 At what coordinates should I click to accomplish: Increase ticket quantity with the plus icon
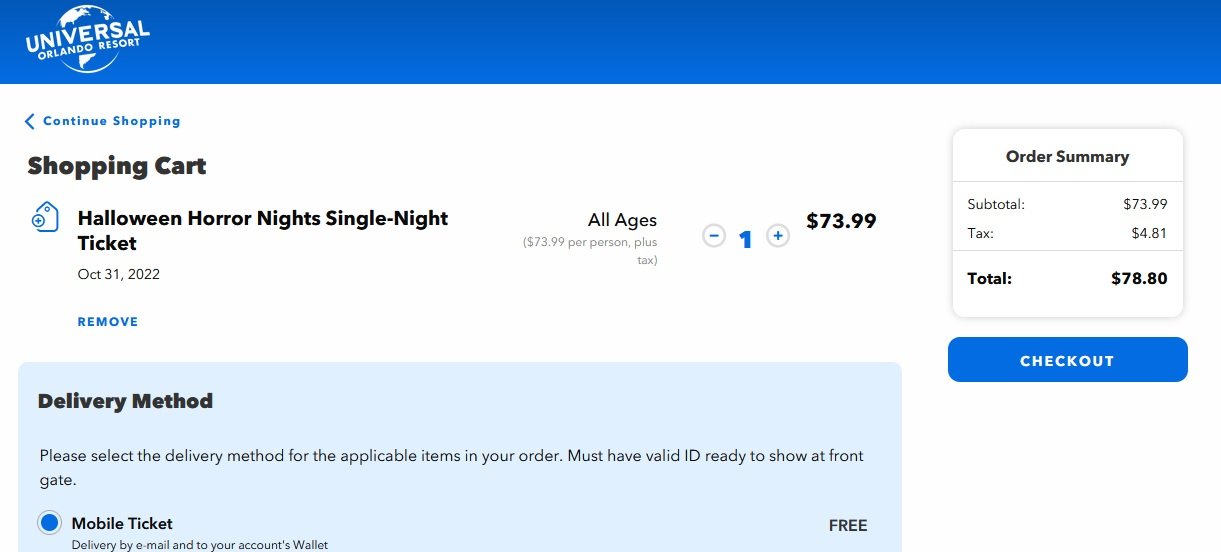(778, 236)
